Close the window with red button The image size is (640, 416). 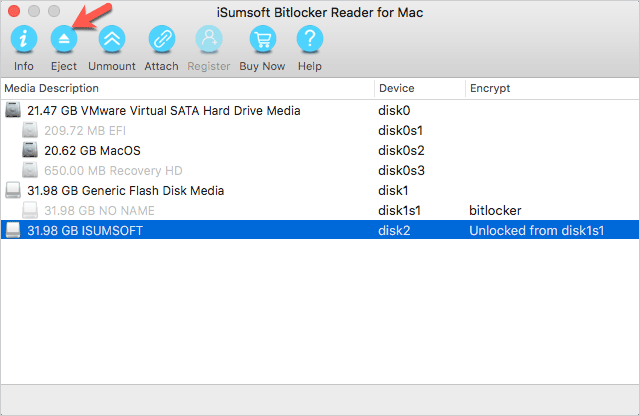(x=14, y=11)
